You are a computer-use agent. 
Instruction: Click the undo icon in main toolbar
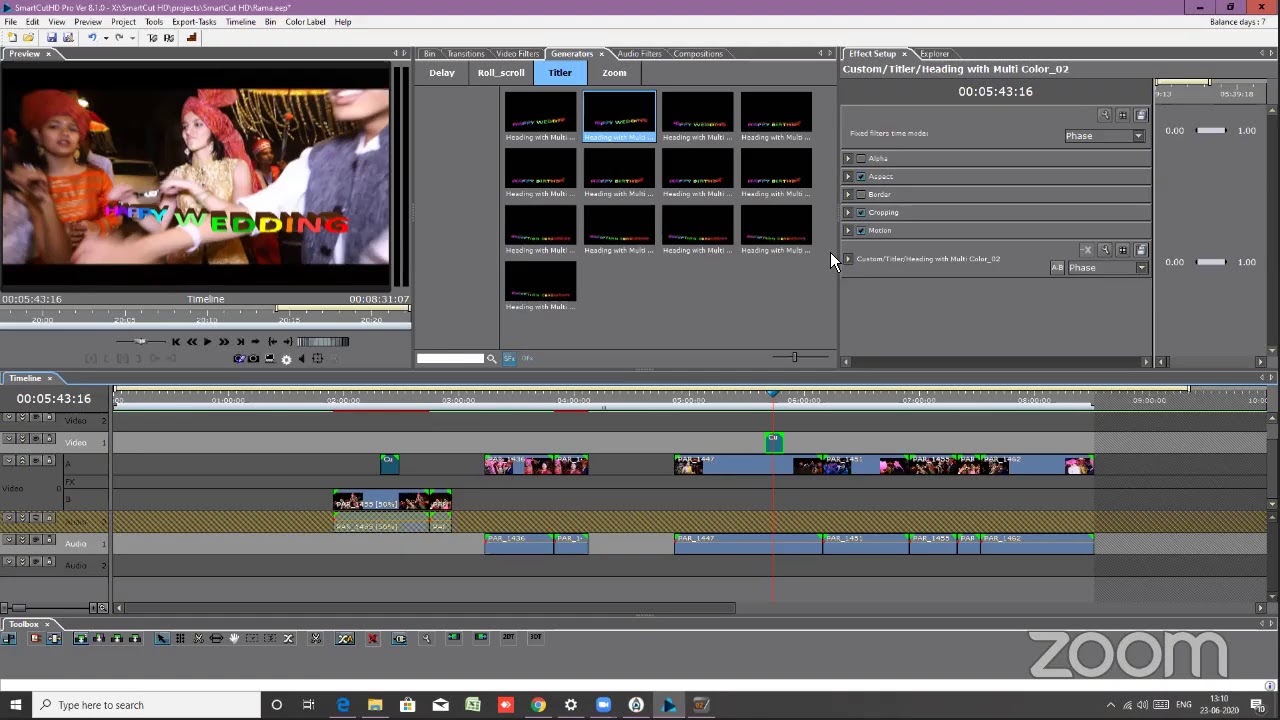(x=91, y=37)
